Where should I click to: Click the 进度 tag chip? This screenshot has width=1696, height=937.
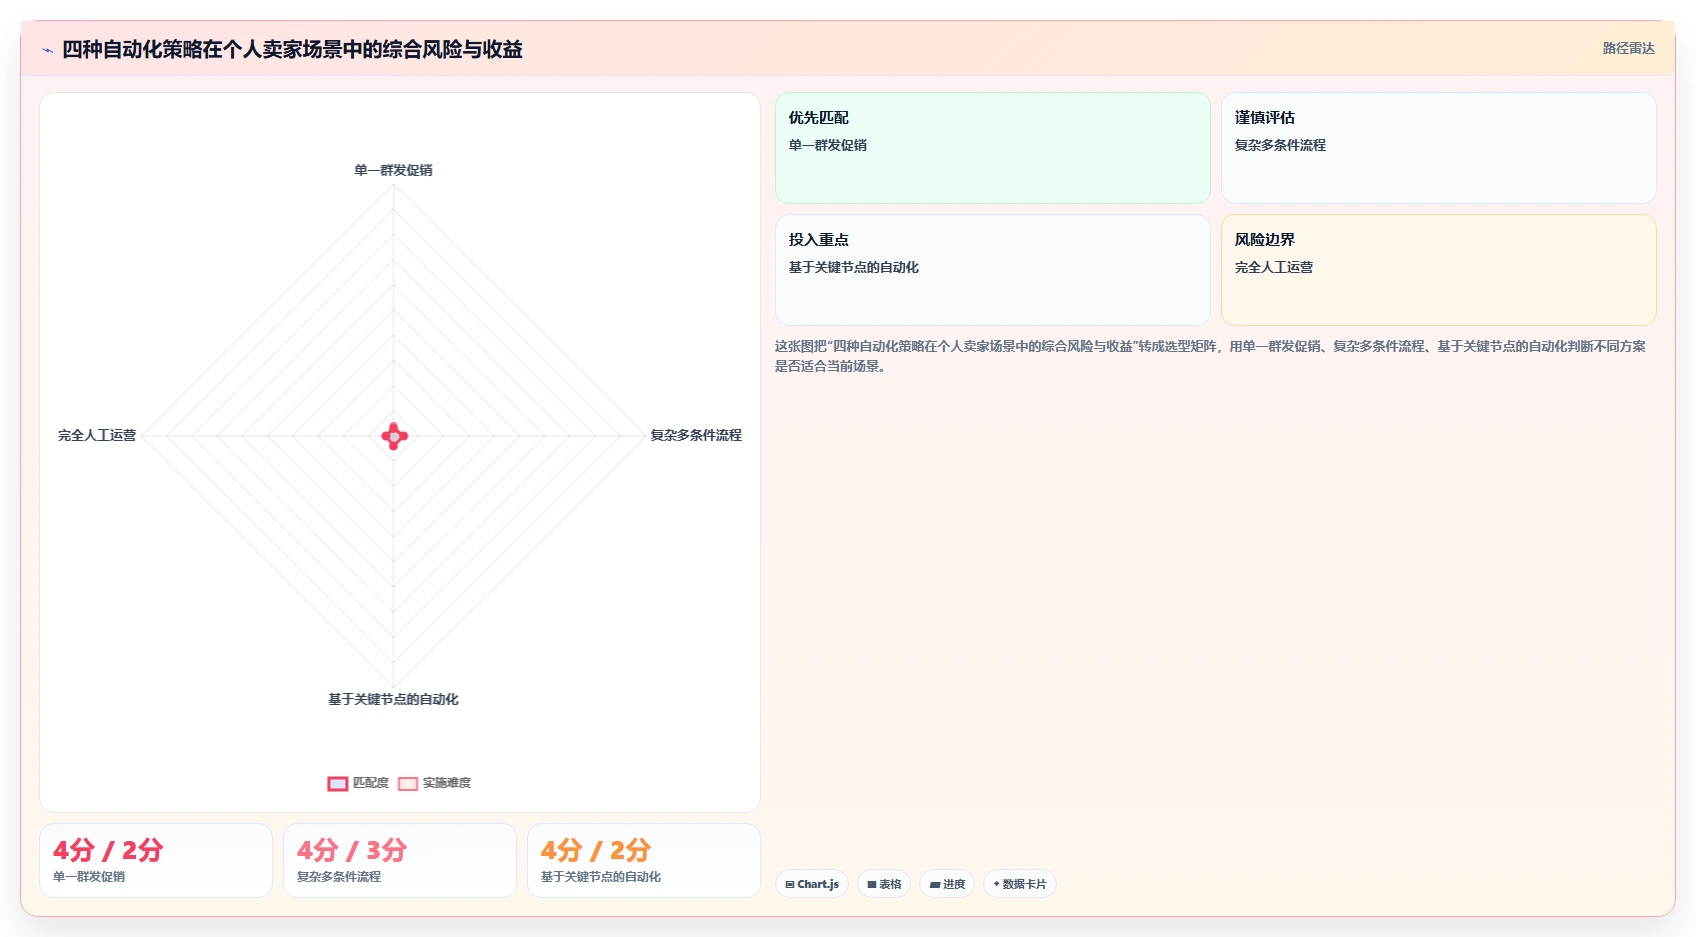(x=947, y=884)
